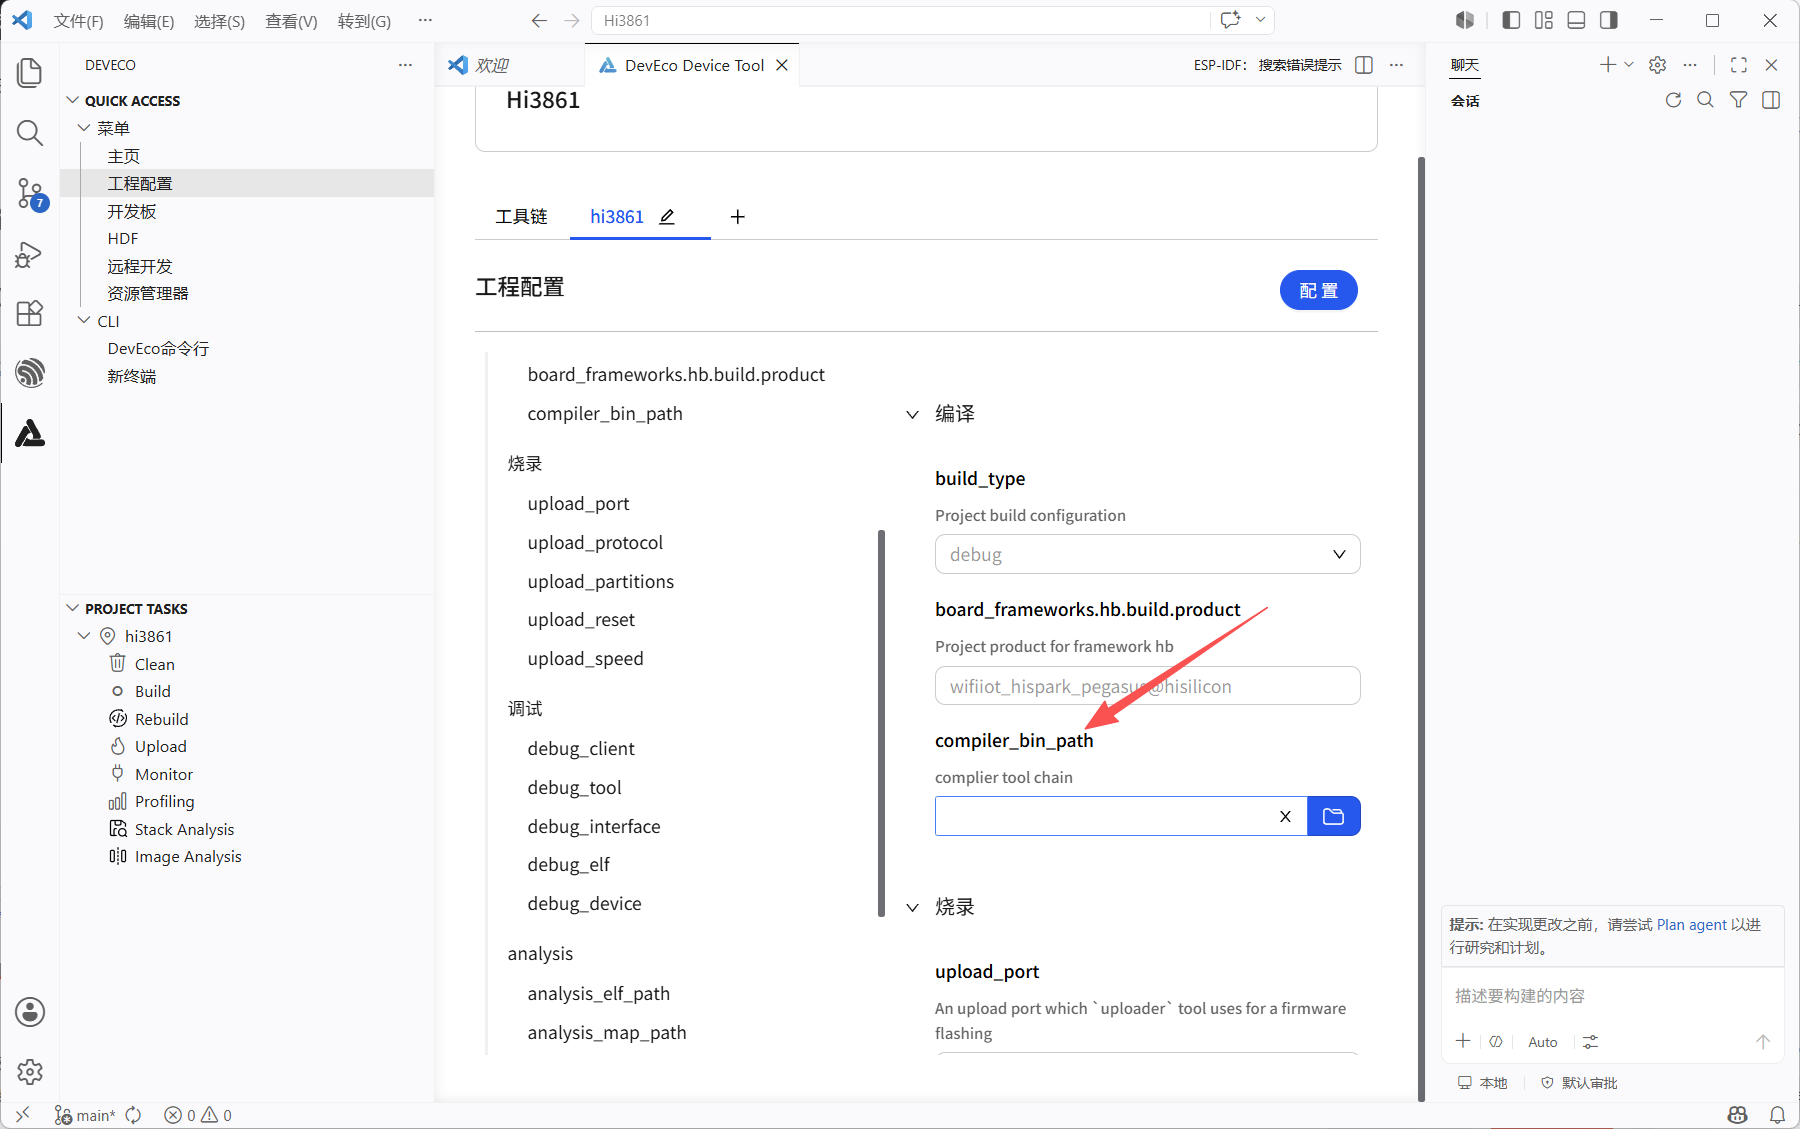Open the Manage gear in activity bar

coord(30,1072)
